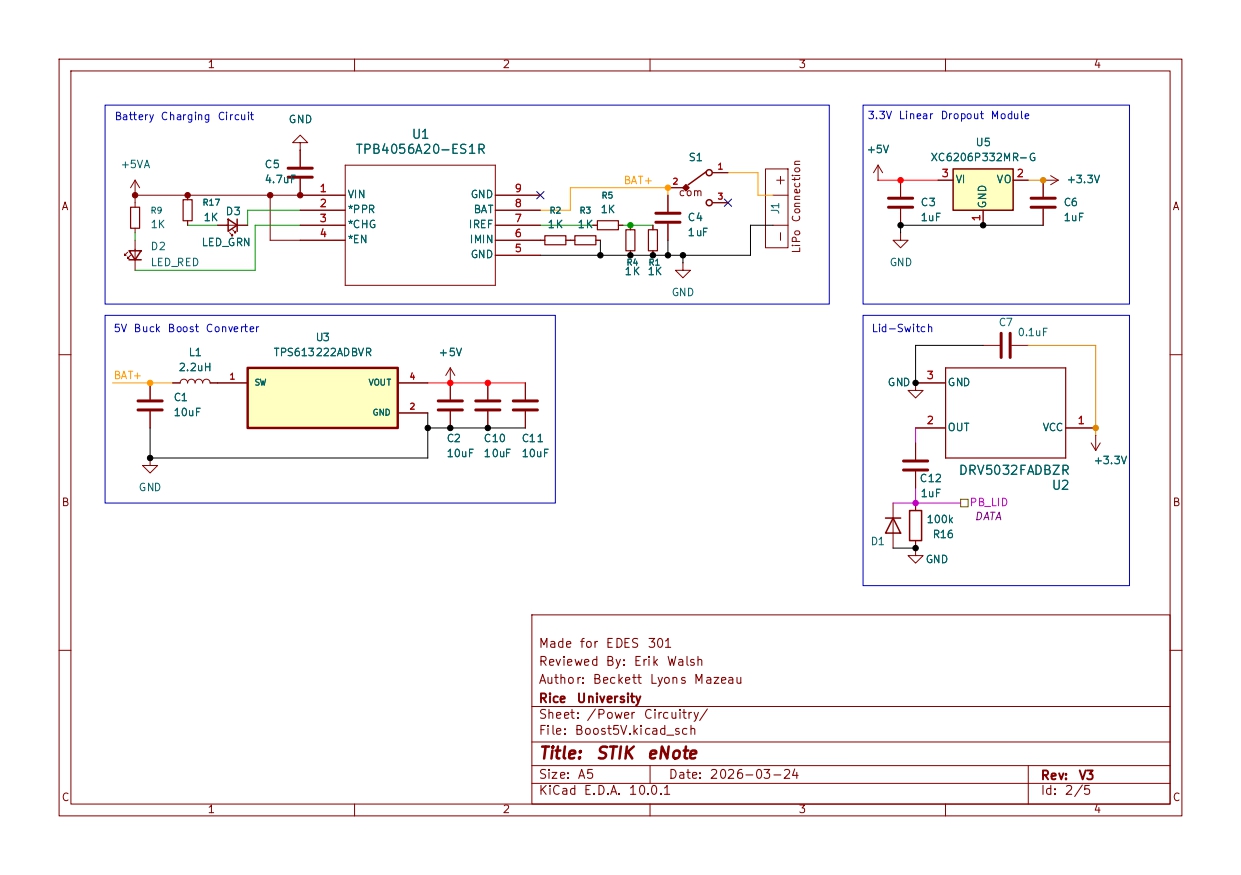This screenshot has height=875, width=1241.
Task: Click the C2 capacitor symbol
Action: tap(450, 406)
